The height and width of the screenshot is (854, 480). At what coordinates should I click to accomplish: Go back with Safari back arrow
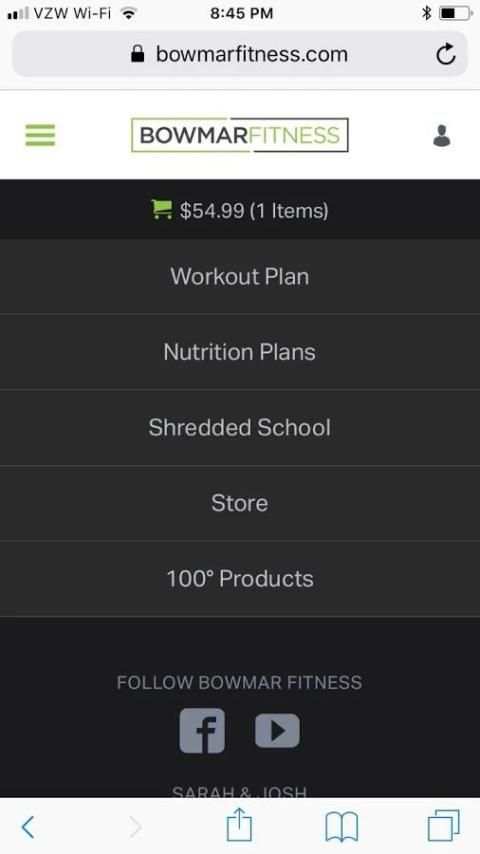click(28, 827)
